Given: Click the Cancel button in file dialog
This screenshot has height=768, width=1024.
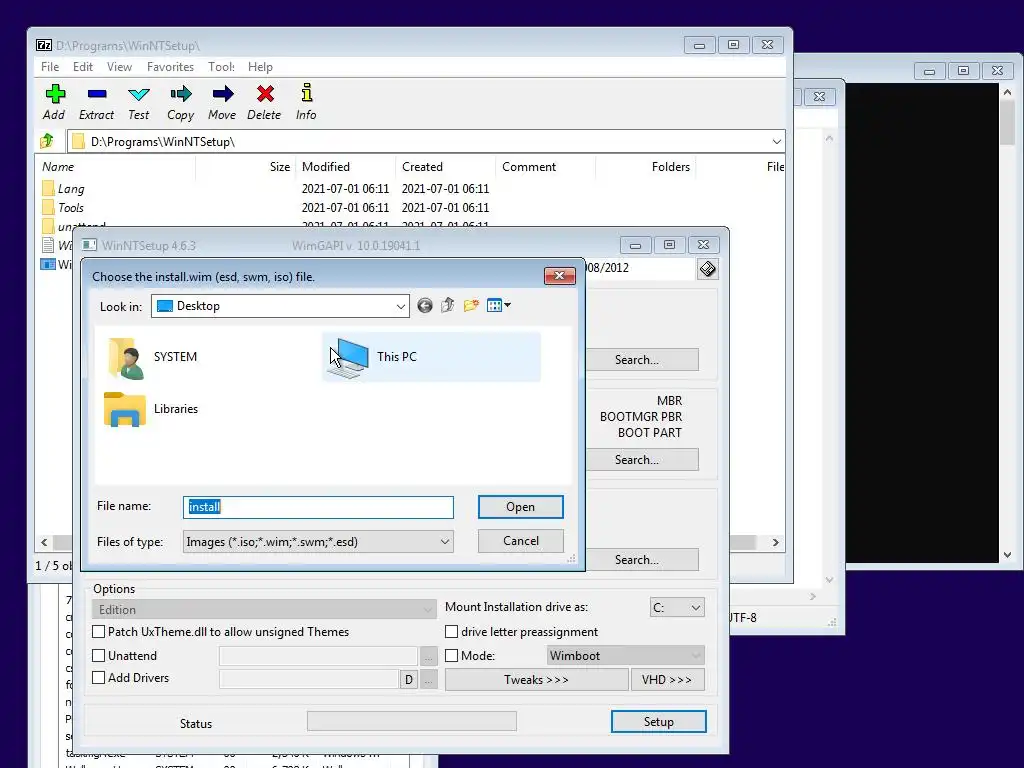Looking at the screenshot, I should tap(520, 541).
